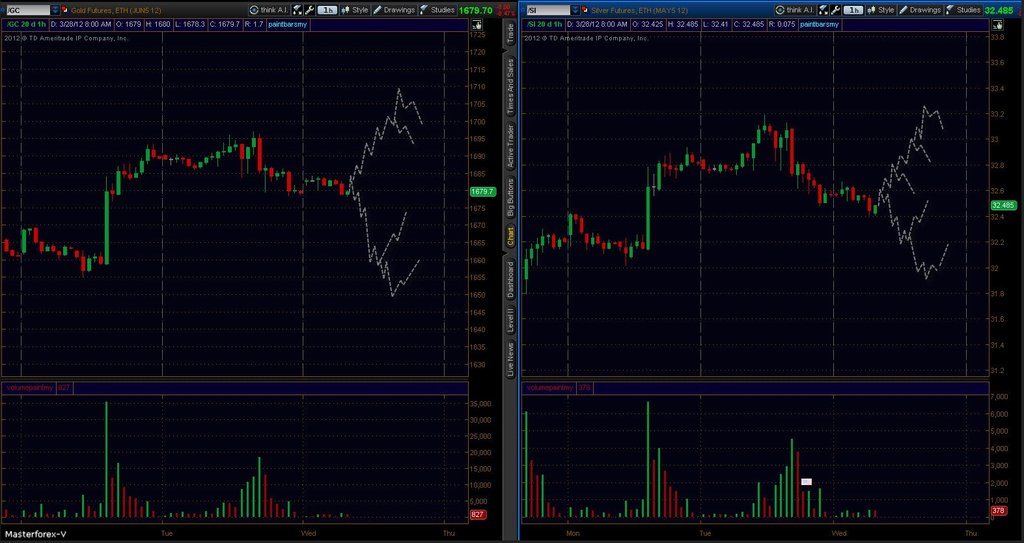Click the green 1679.7 price marker on the gold axis
The width and height of the screenshot is (1024, 543).
point(483,191)
